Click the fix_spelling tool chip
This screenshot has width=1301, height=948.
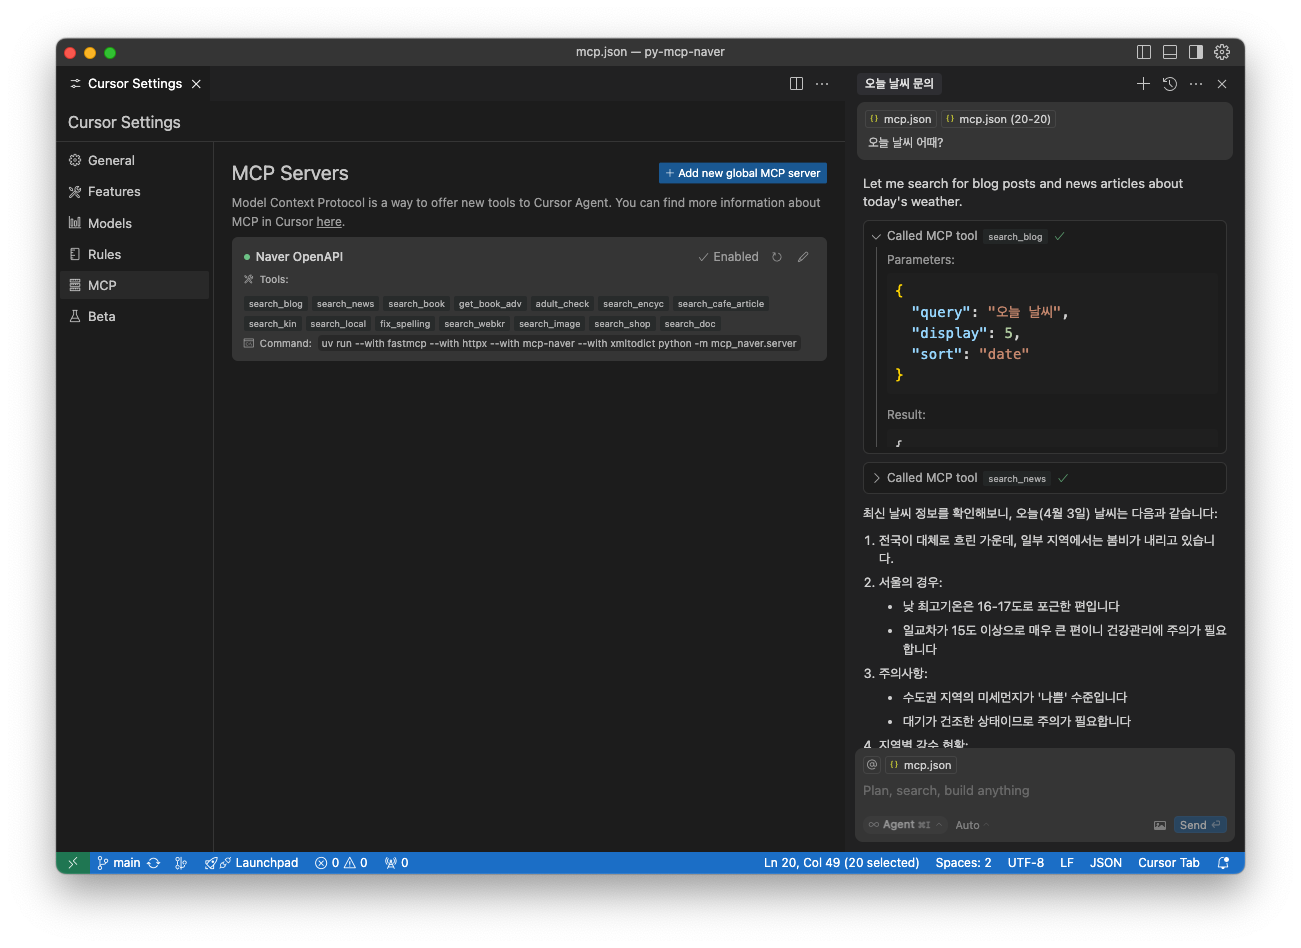[x=405, y=324]
